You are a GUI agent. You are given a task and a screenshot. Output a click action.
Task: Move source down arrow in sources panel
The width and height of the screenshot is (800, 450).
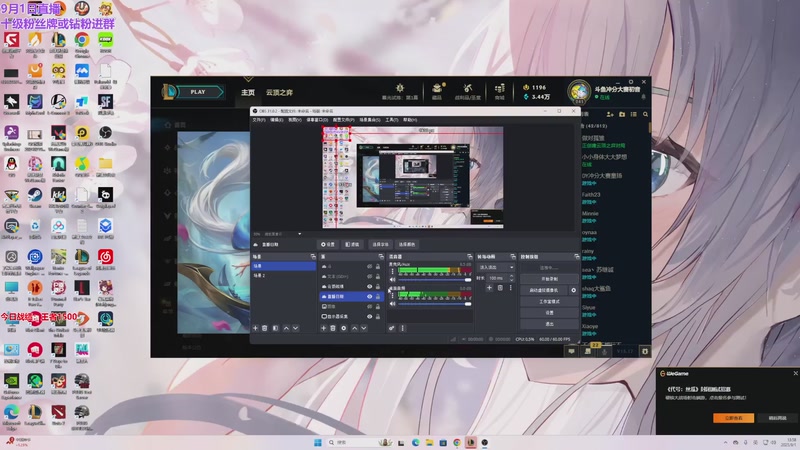click(x=364, y=328)
